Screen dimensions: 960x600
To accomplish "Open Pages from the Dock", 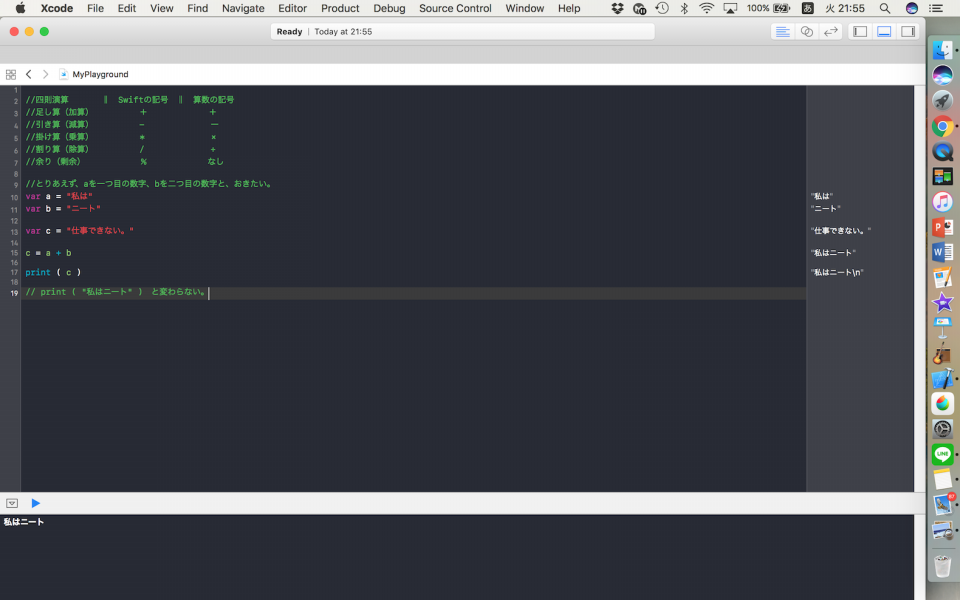I will [942, 277].
